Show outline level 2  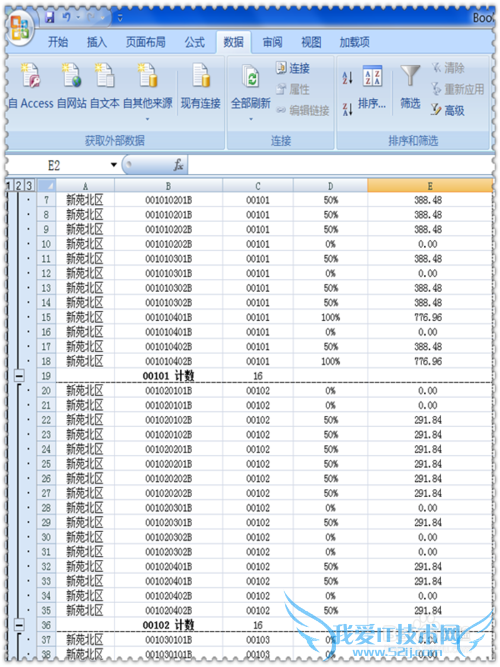[x=18, y=185]
